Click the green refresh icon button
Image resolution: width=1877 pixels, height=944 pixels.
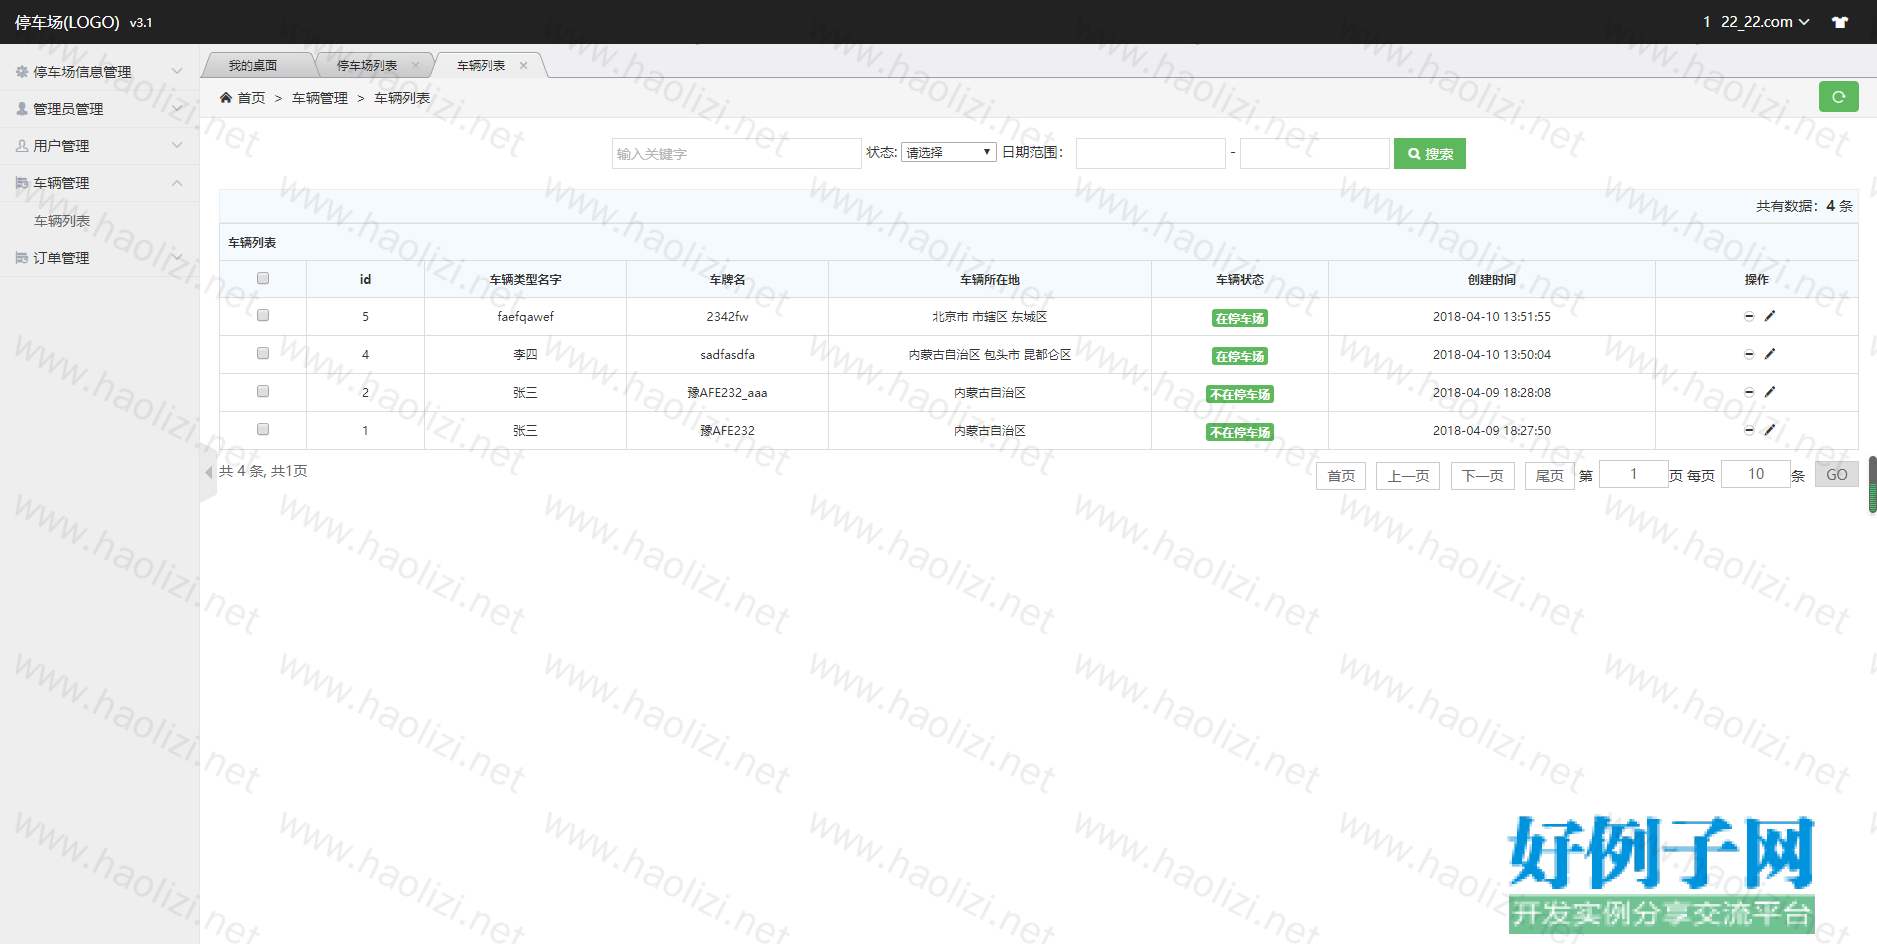pyautogui.click(x=1838, y=97)
